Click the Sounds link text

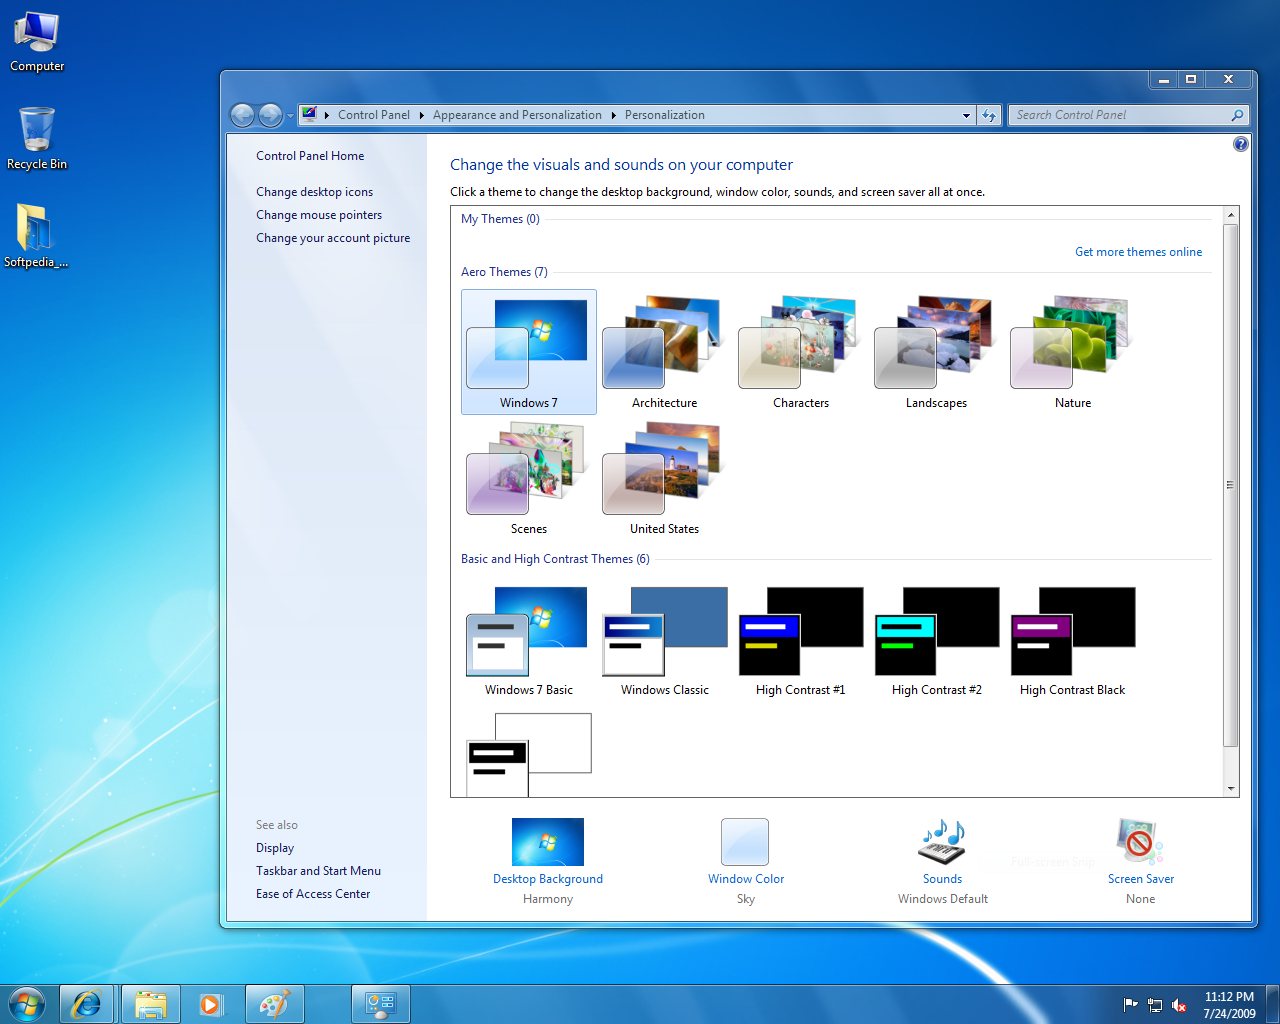pos(942,879)
